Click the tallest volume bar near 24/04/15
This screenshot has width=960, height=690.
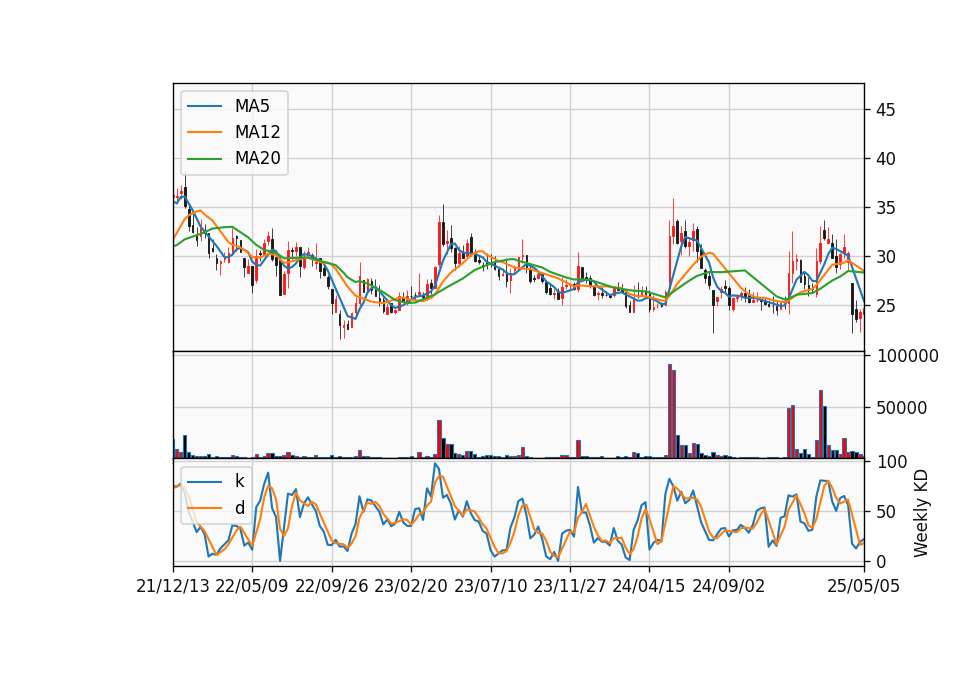(670, 411)
